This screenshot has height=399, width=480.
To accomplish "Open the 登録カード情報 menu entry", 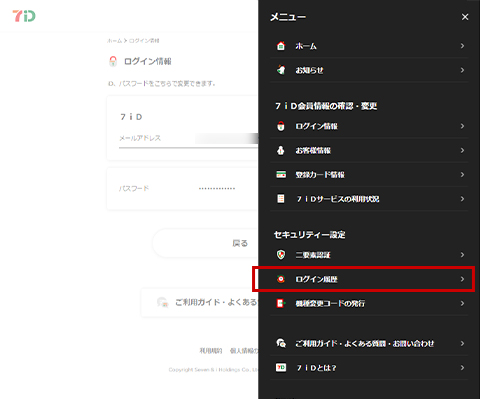I will [369, 175].
